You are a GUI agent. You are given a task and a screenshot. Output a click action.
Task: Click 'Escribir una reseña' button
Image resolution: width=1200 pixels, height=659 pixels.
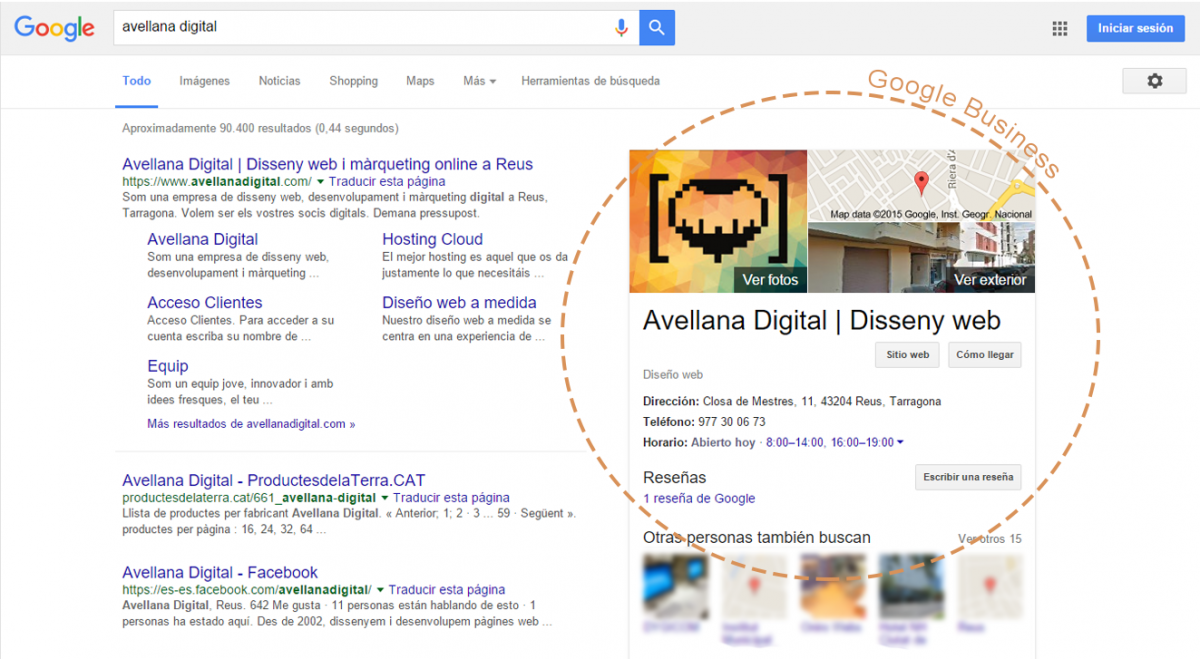point(968,477)
